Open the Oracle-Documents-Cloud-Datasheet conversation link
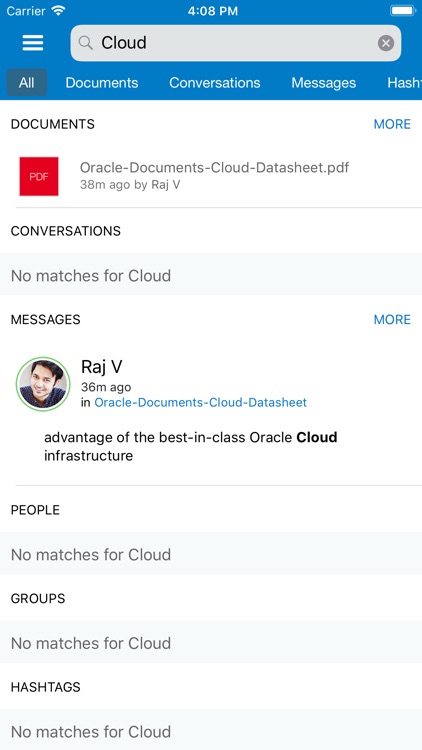This screenshot has width=422, height=750. tap(200, 402)
